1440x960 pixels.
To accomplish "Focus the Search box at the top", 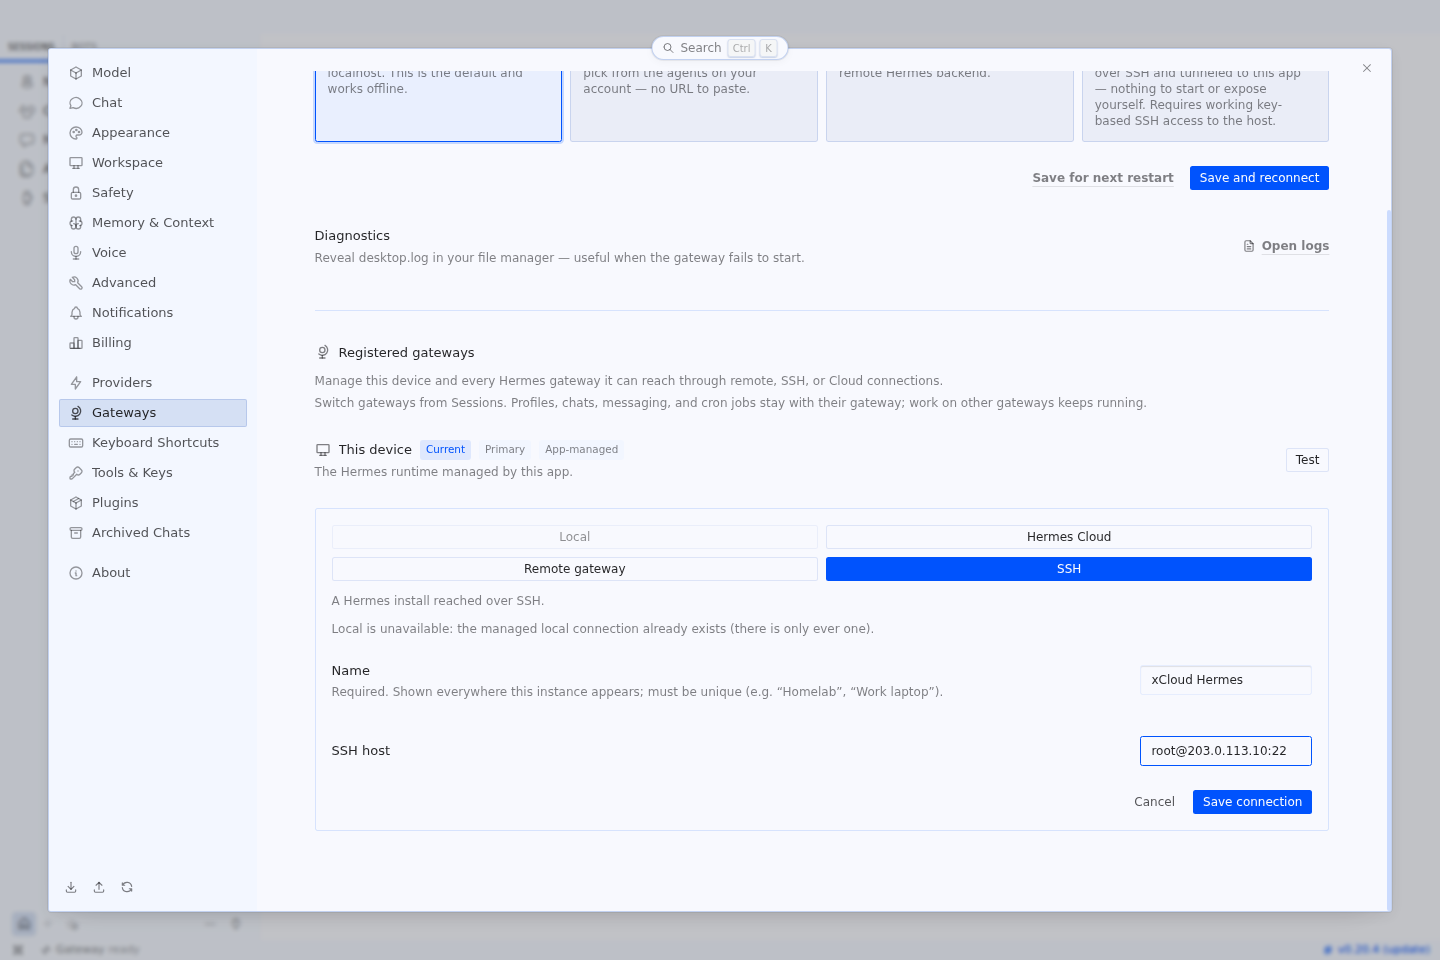I will [x=720, y=48].
